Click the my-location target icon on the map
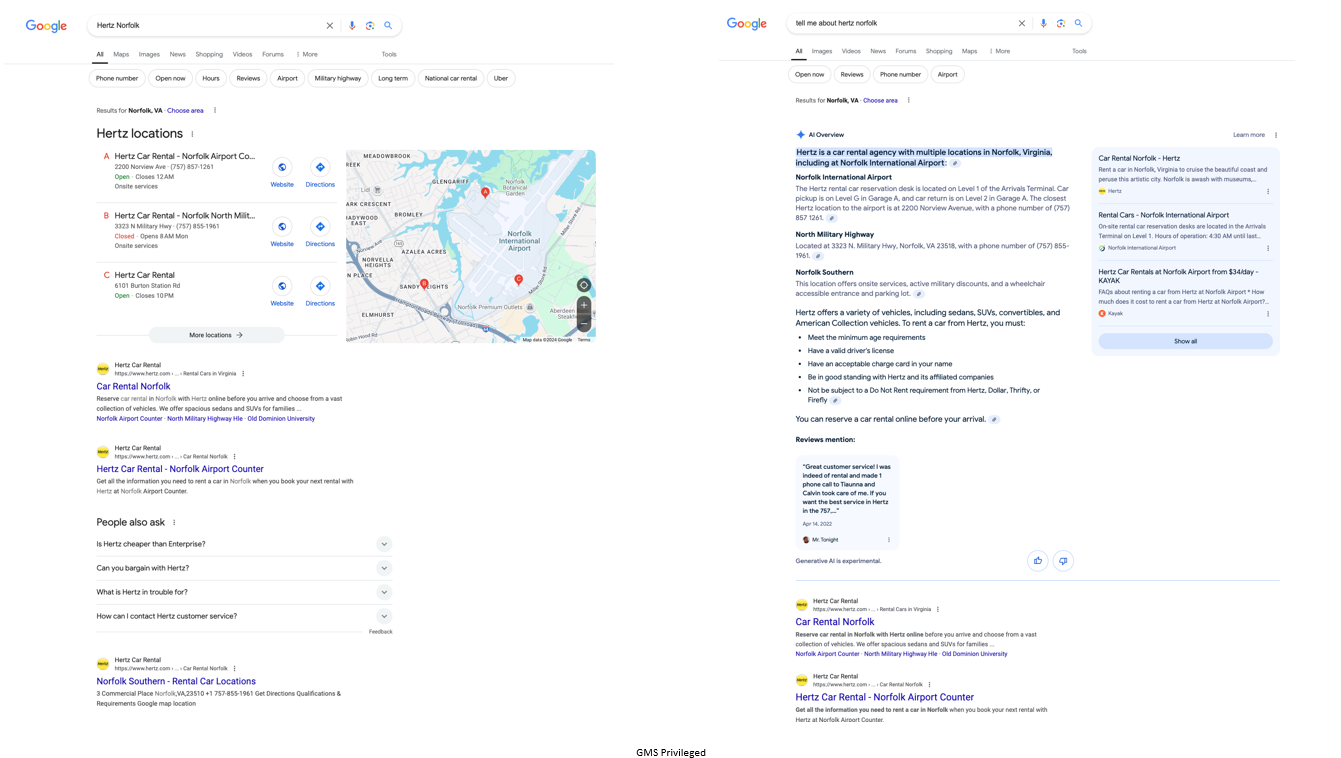 584,285
